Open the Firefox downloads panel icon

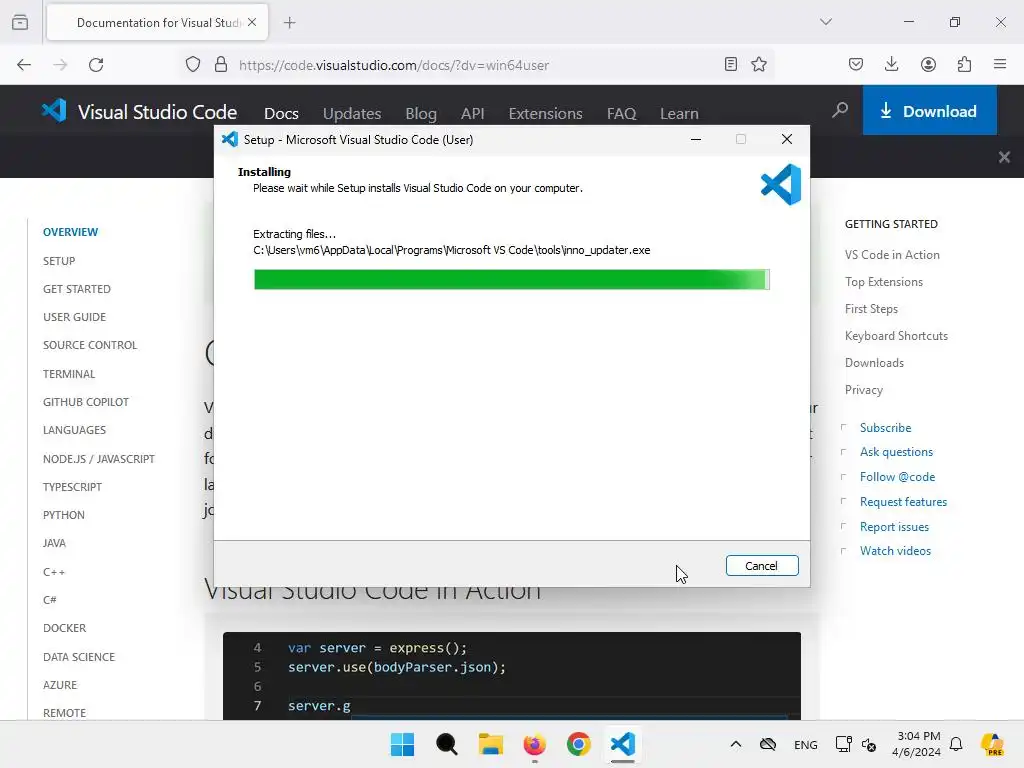pyautogui.click(x=891, y=64)
